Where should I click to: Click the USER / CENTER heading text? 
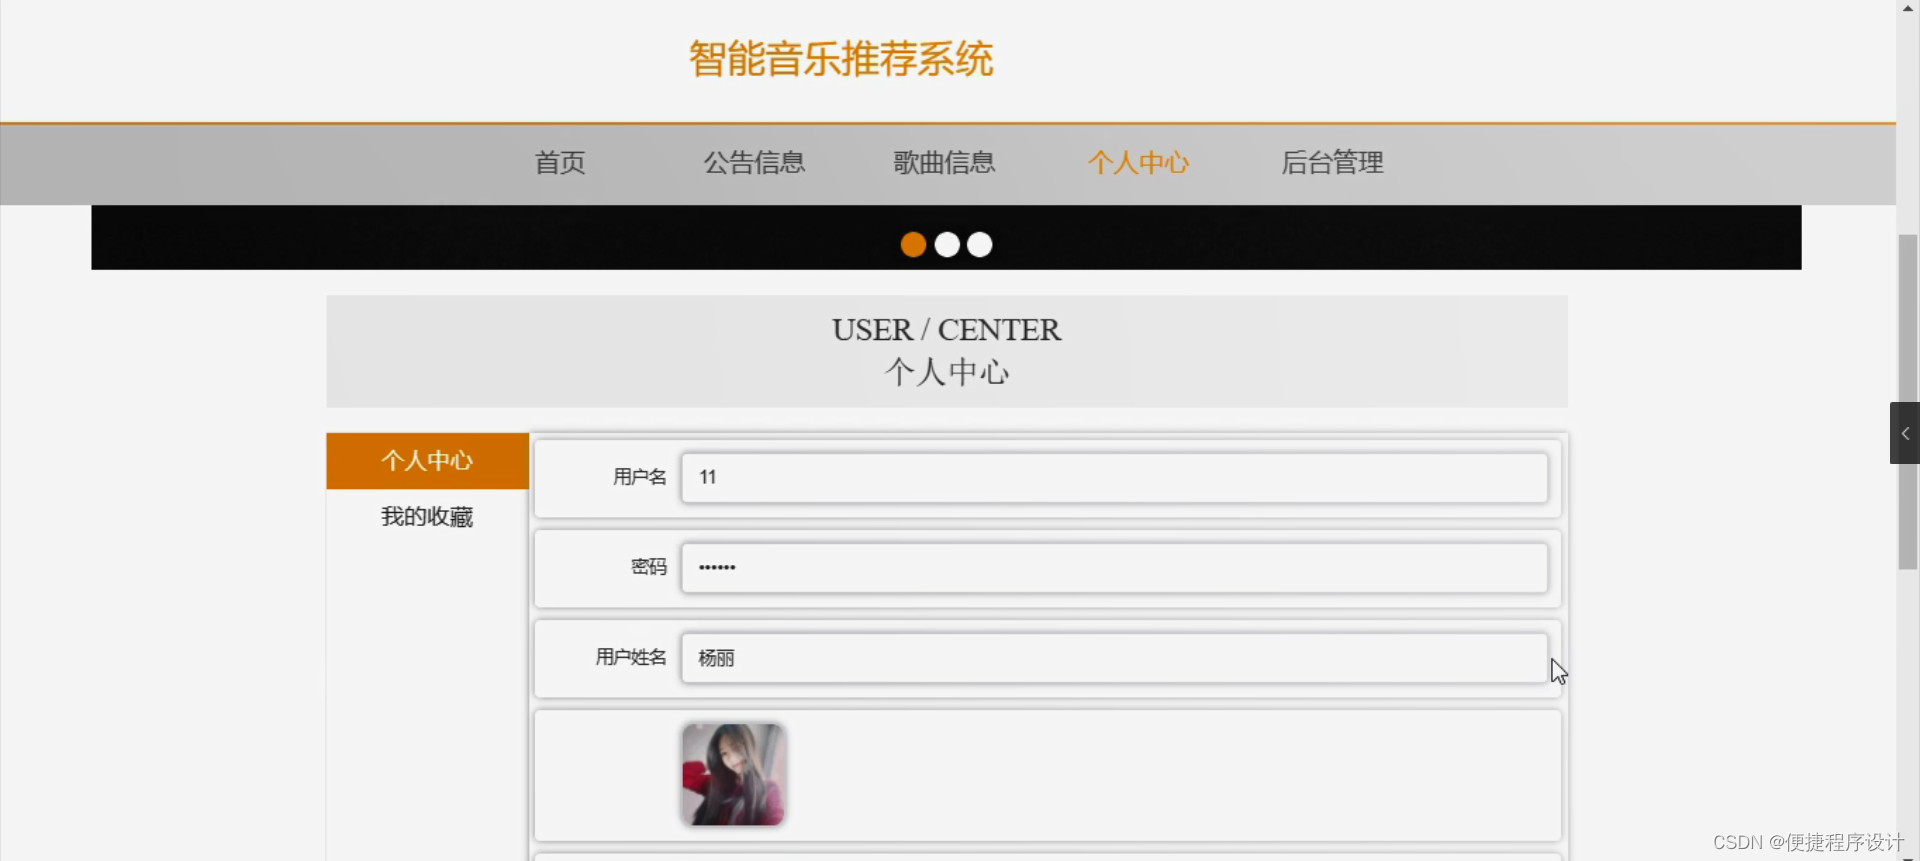(946, 329)
